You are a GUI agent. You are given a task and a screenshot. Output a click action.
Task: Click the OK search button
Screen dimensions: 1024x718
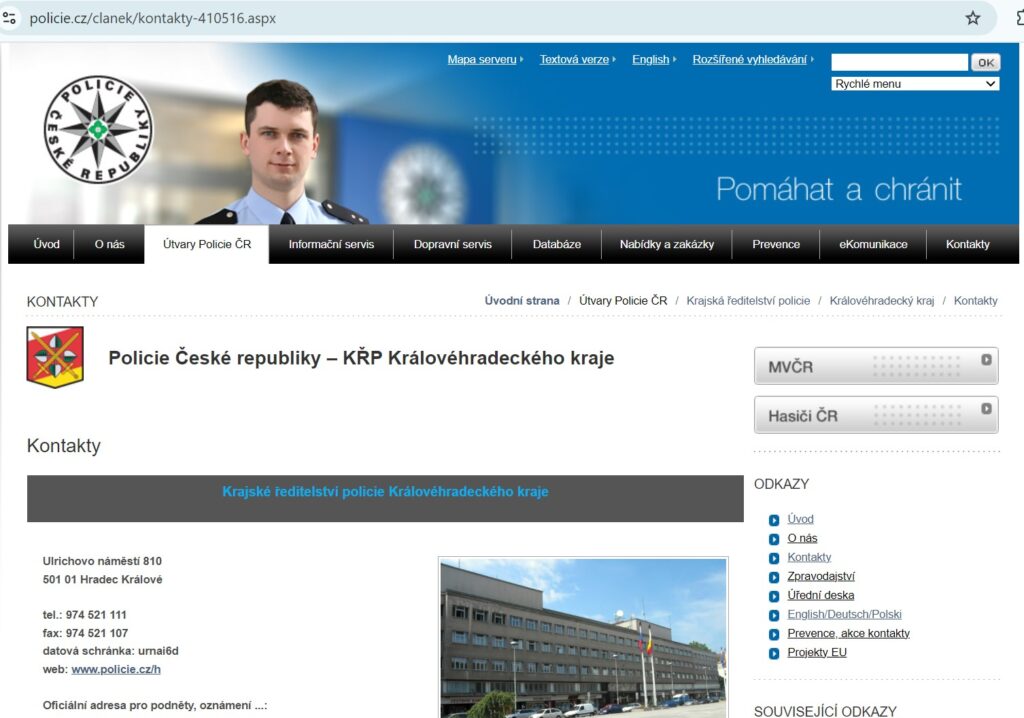pos(985,62)
